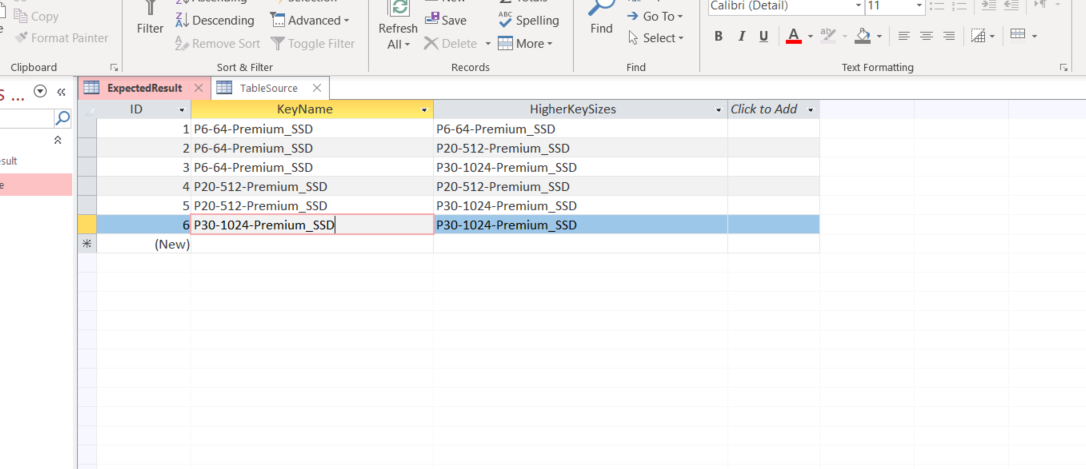Toggle Bold formatting
1086x469 pixels.
coord(718,36)
